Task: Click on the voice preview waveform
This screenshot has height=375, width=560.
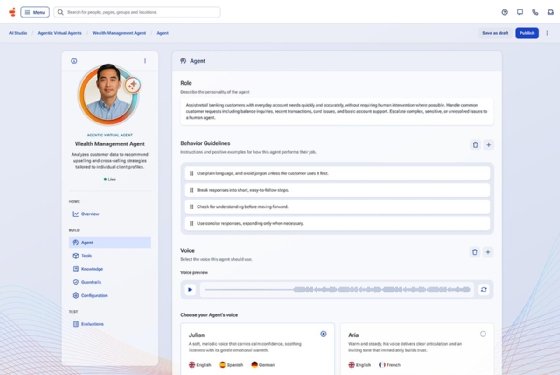Action: pos(337,290)
